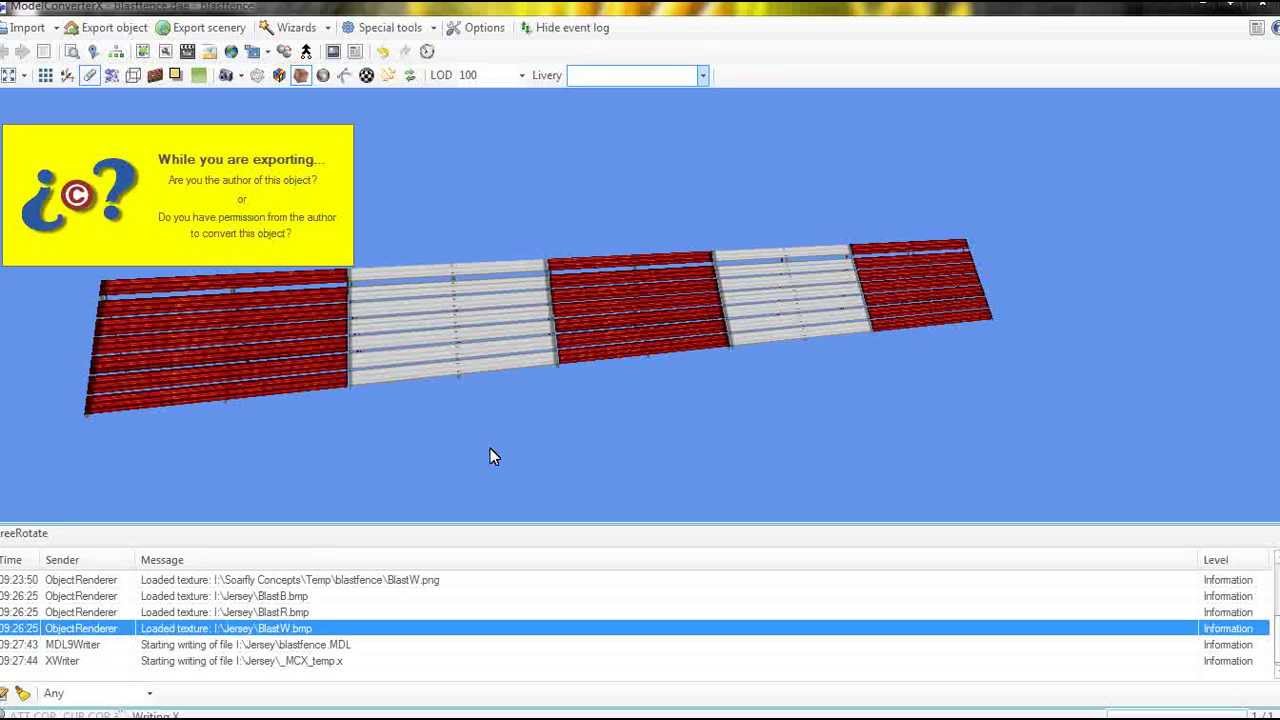The image size is (1280, 720).
Task: Click the green refresh arrows icon
Action: click(x=410, y=75)
